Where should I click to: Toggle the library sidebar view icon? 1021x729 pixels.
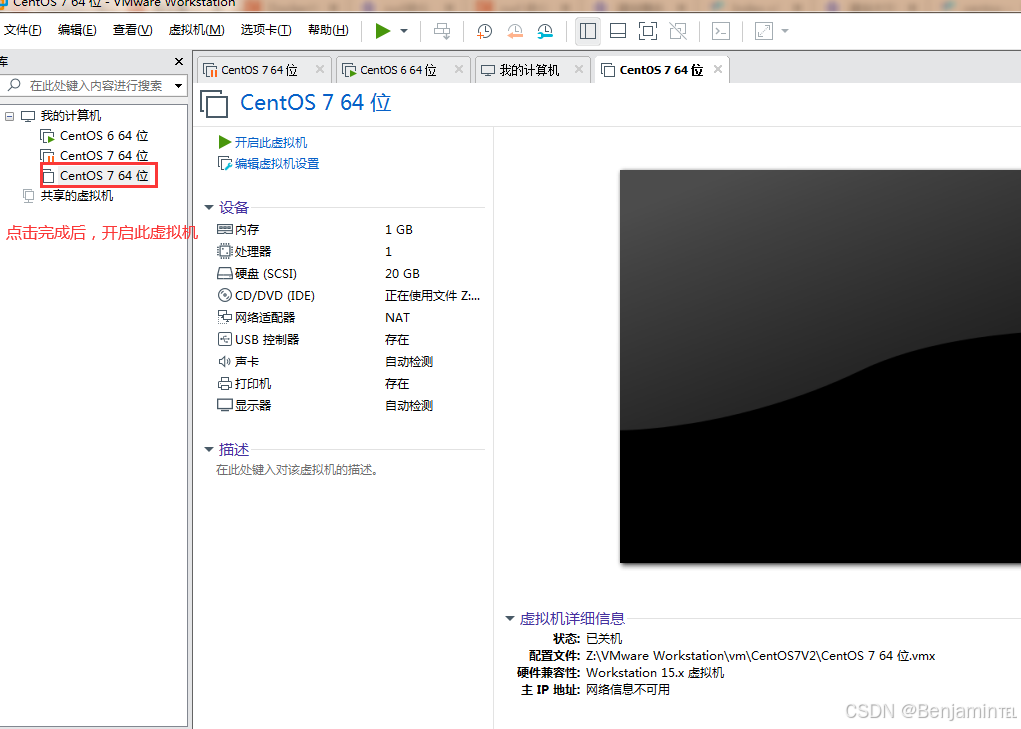click(x=587, y=31)
